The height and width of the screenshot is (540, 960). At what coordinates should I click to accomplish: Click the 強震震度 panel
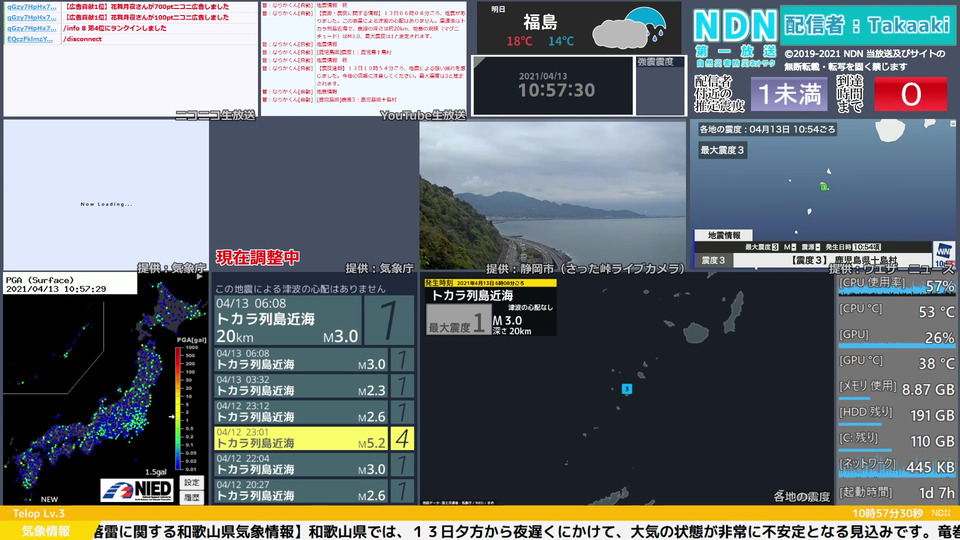[x=660, y=86]
